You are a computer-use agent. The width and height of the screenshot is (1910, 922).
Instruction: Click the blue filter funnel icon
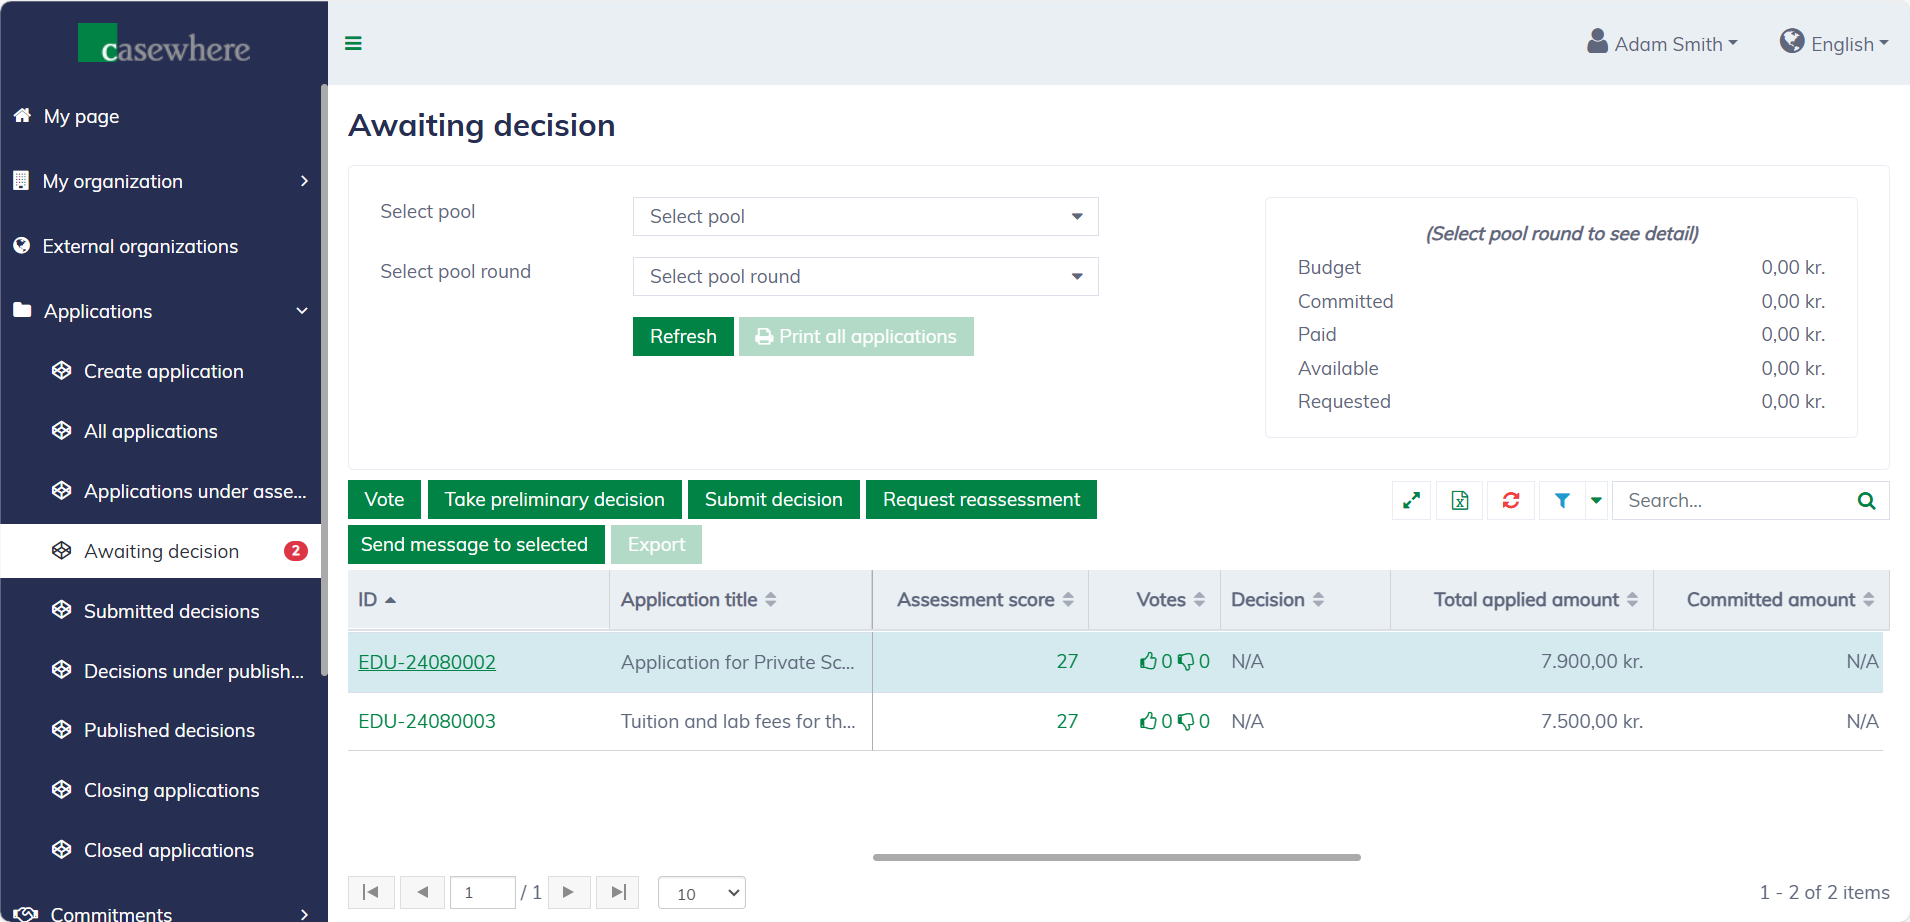1561,500
